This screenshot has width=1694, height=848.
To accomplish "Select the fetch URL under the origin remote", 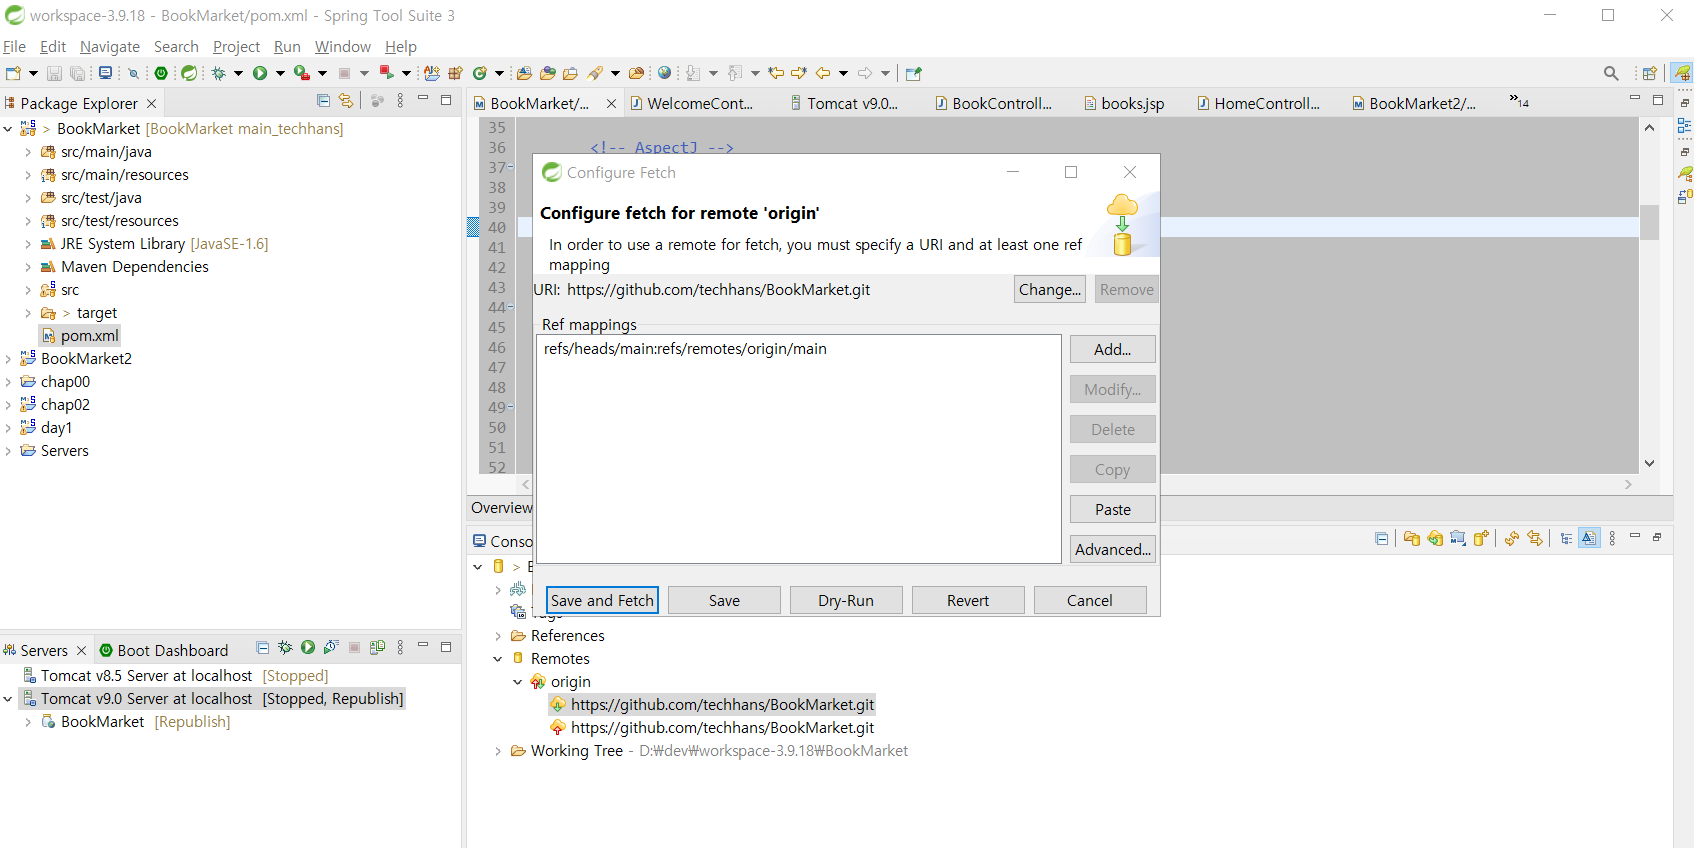I will point(722,705).
